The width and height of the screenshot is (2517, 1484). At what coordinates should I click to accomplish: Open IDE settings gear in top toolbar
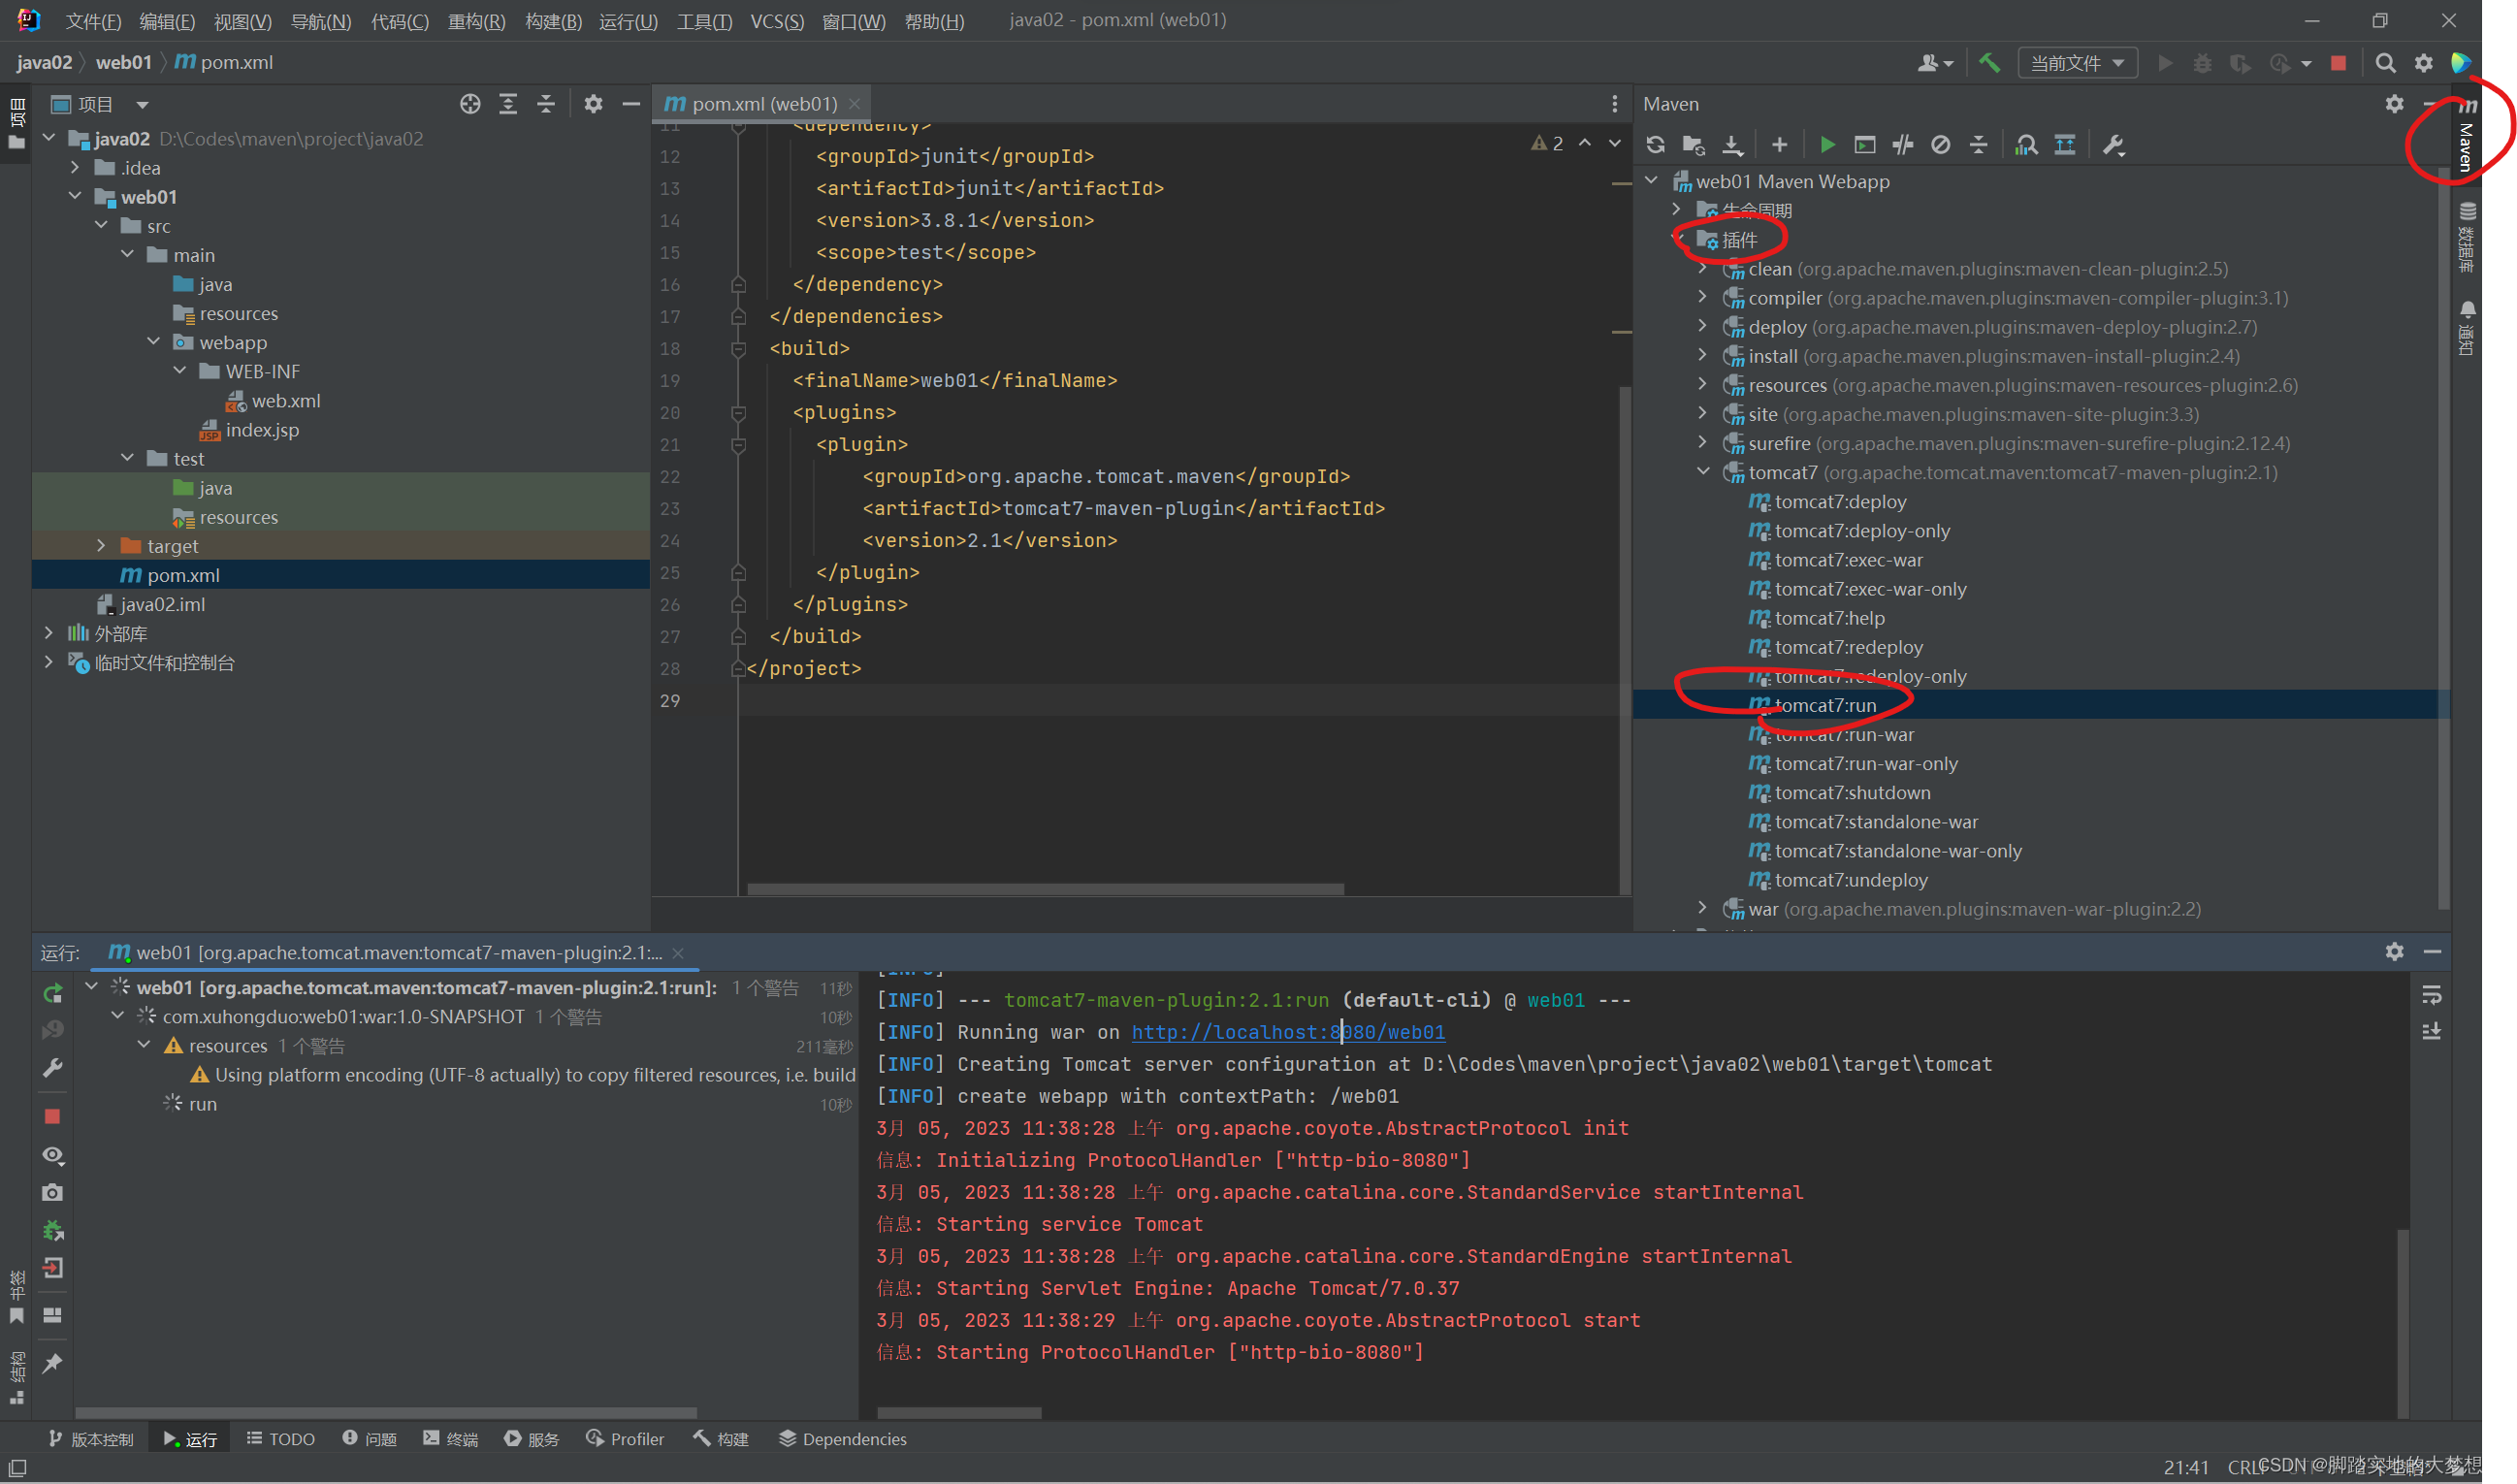point(2424,63)
